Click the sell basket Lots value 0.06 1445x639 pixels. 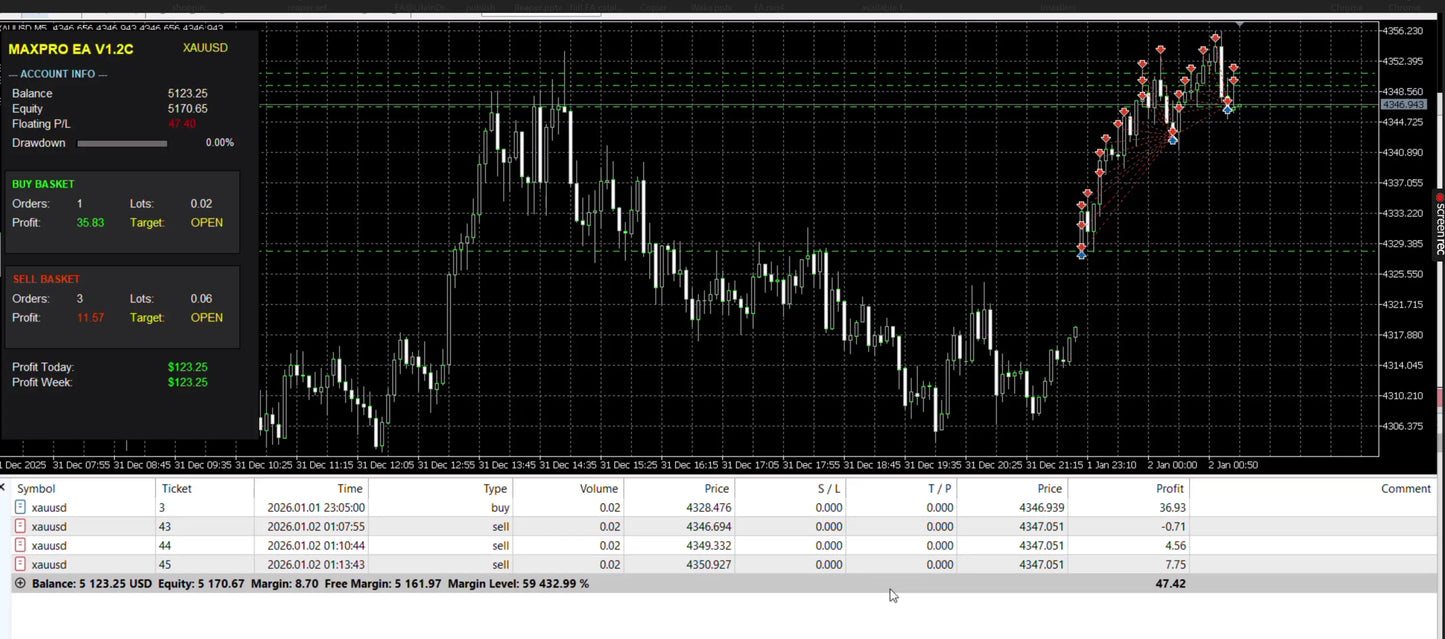click(201, 299)
